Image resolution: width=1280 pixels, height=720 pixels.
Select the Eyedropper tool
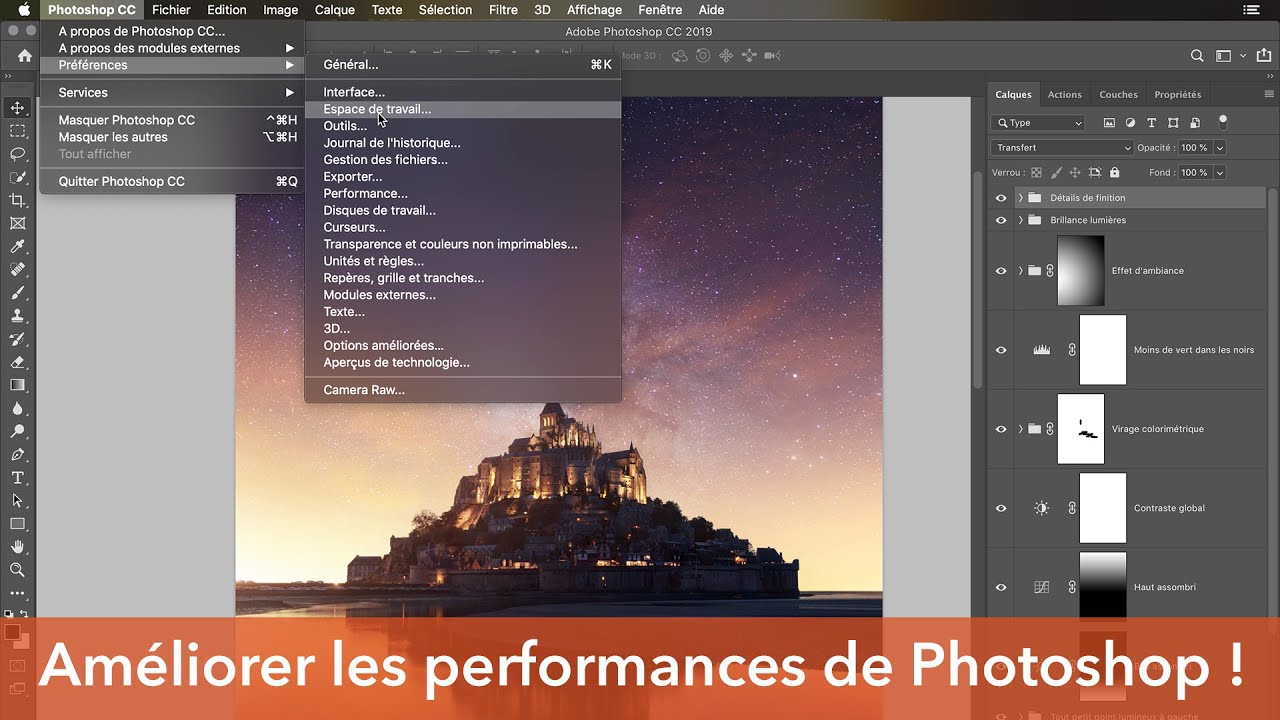tap(17, 246)
